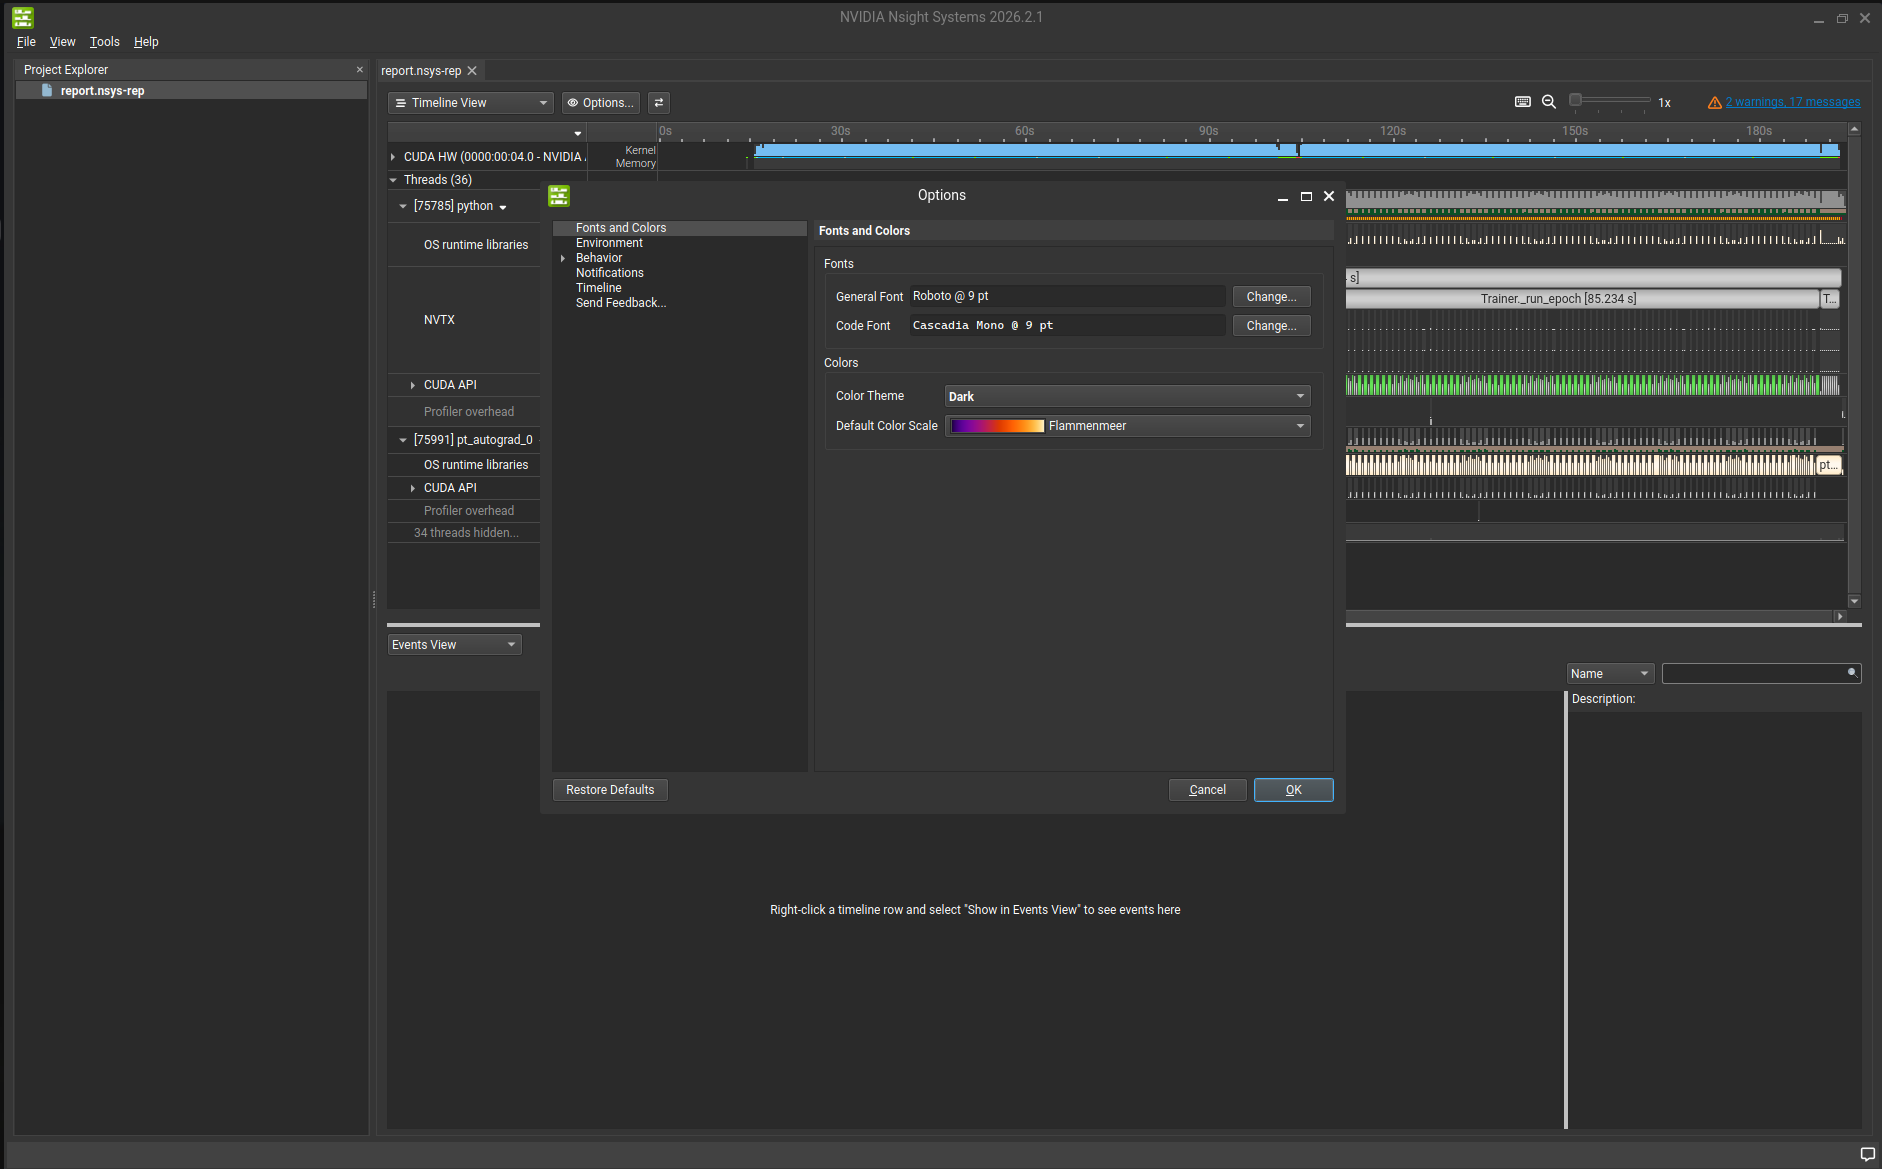The image size is (1882, 1169).
Task: Open the Timeline View dropdown
Action: click(x=470, y=103)
